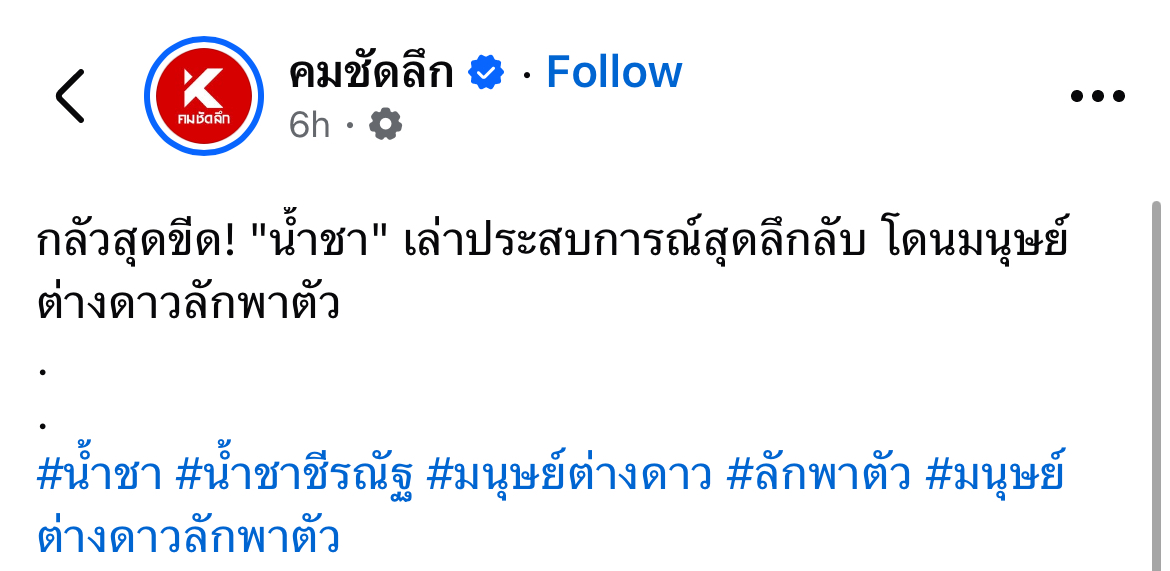
Task: Open the คมชัดลึก page name
Action: point(371,73)
